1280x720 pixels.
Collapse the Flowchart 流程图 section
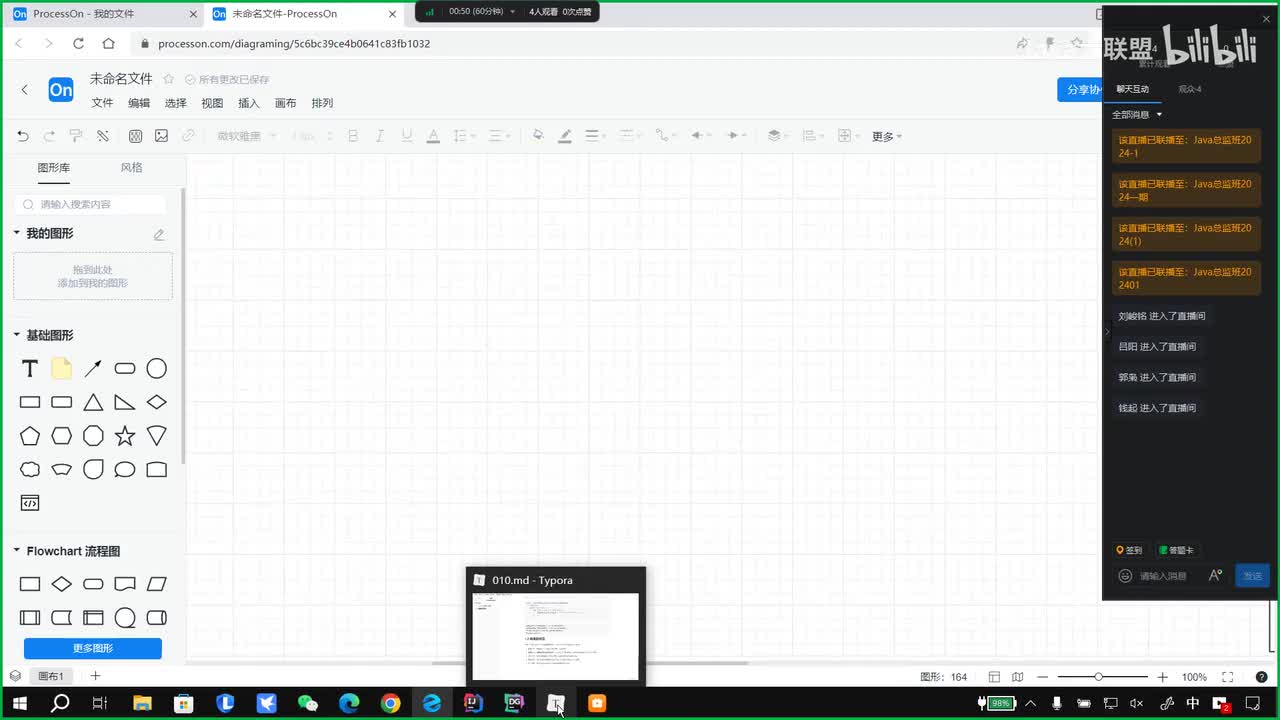click(16, 551)
